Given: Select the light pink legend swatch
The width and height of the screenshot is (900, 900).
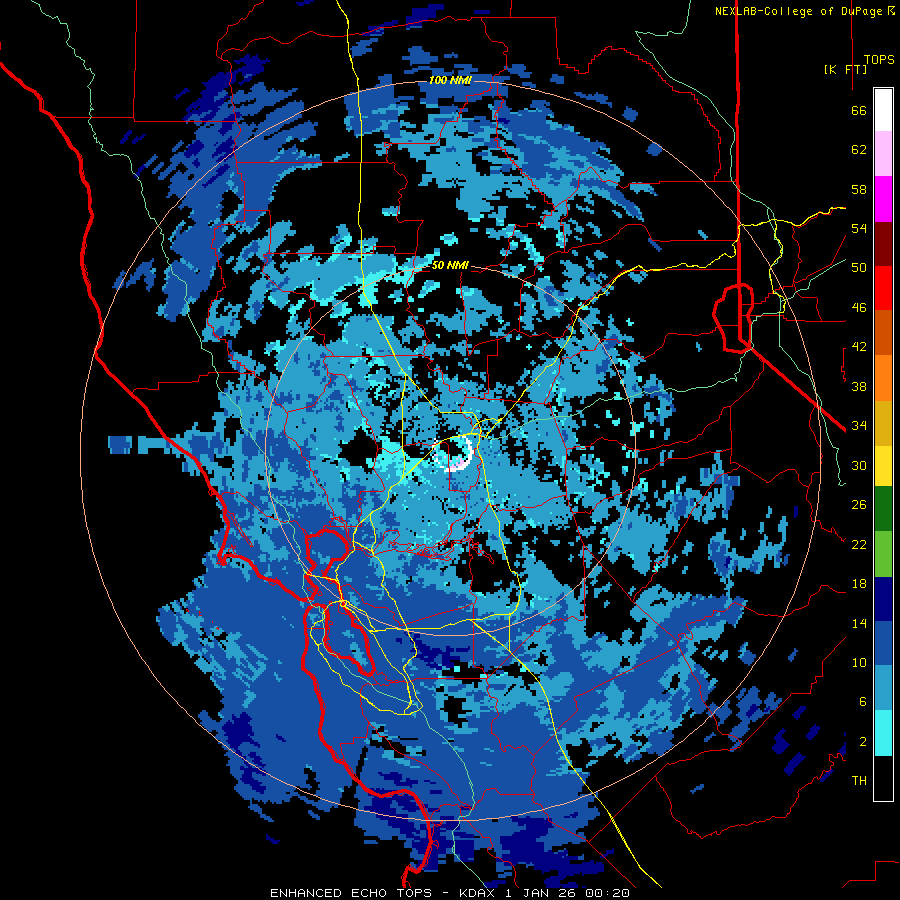Looking at the screenshot, I should coord(883,153).
